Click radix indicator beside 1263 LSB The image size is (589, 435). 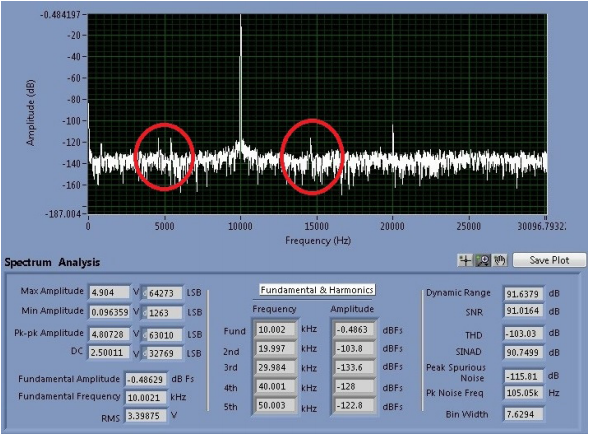[x=145, y=313]
